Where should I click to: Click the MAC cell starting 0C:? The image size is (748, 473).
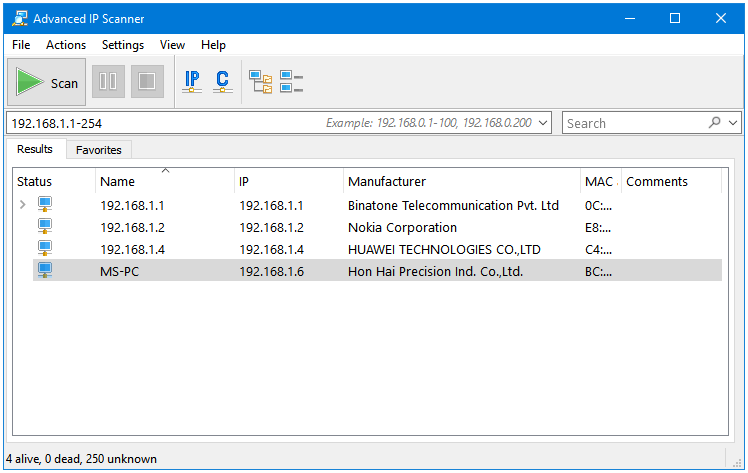[598, 206]
